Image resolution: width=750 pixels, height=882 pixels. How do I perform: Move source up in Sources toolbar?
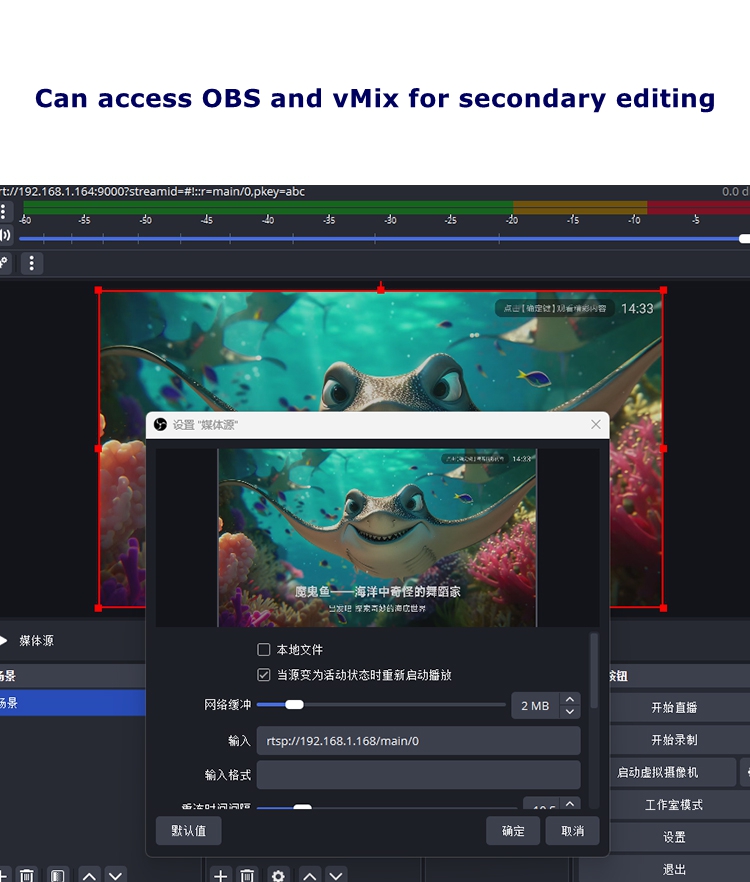[309, 875]
